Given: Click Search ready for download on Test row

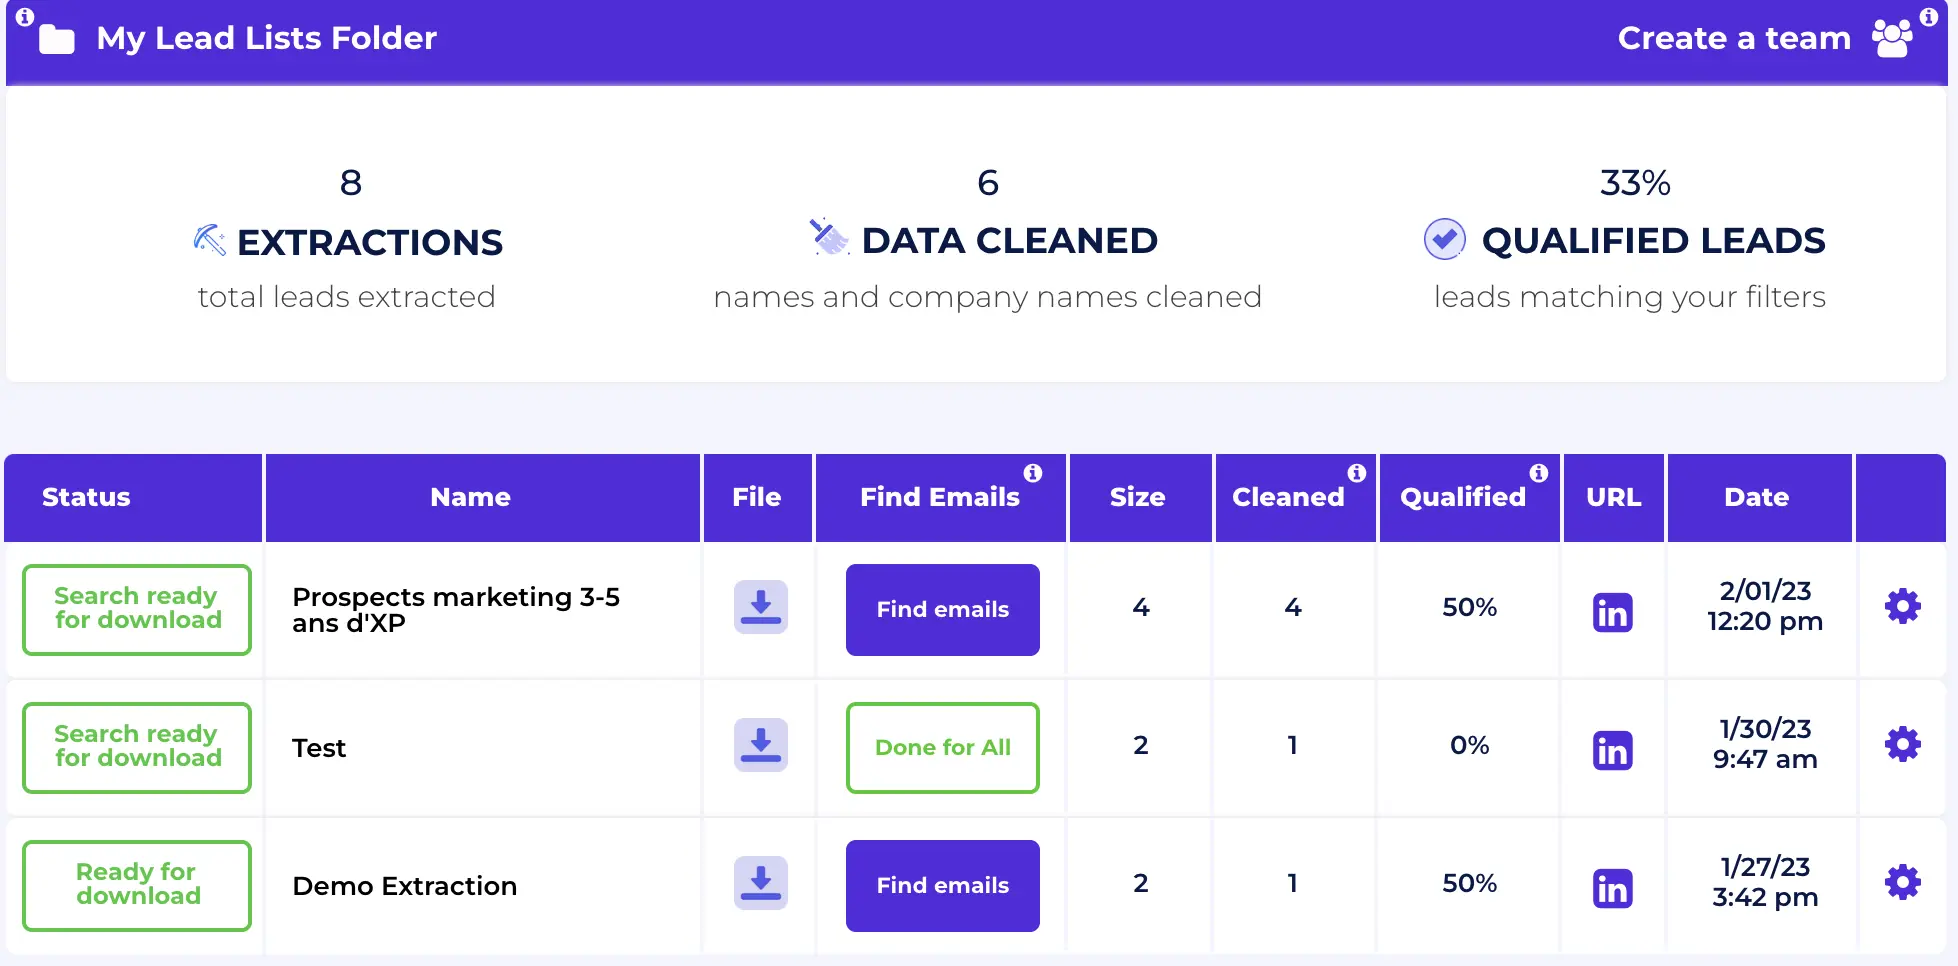Looking at the screenshot, I should [137, 748].
